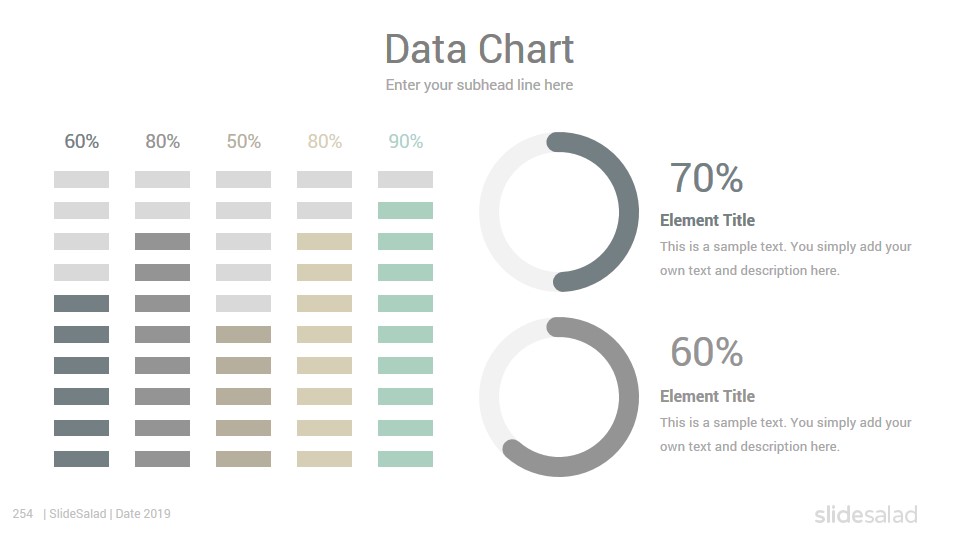The image size is (960, 540).
Task: Click the upper Element Title heading
Action: (707, 220)
